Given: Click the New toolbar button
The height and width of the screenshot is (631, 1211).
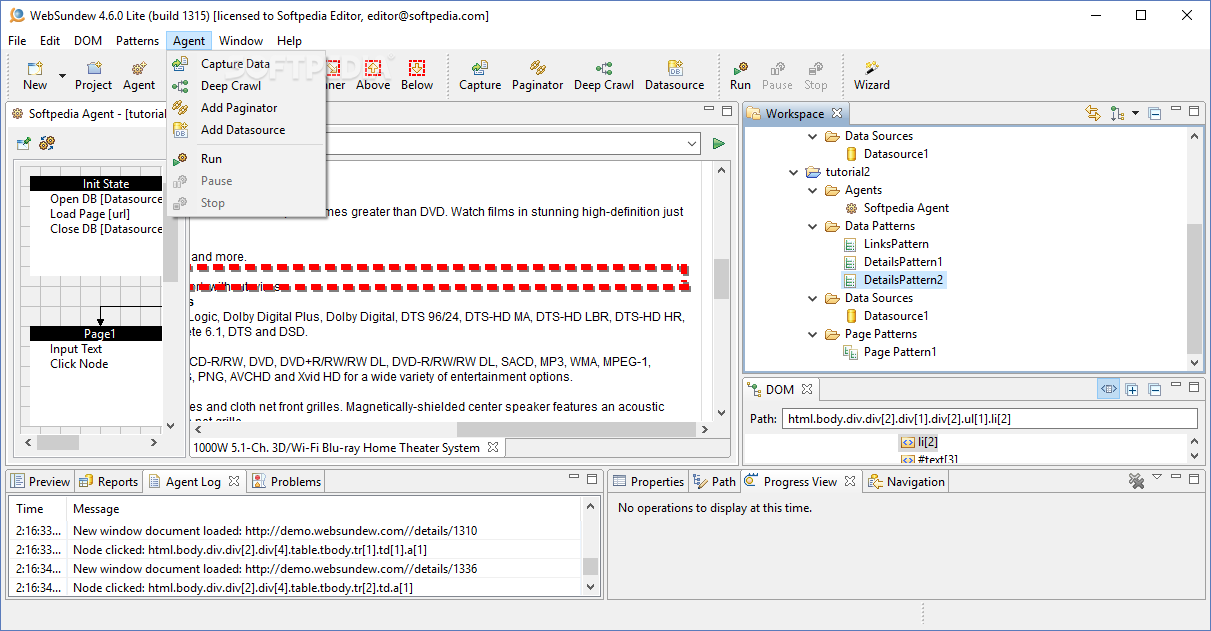Looking at the screenshot, I should coord(35,76).
